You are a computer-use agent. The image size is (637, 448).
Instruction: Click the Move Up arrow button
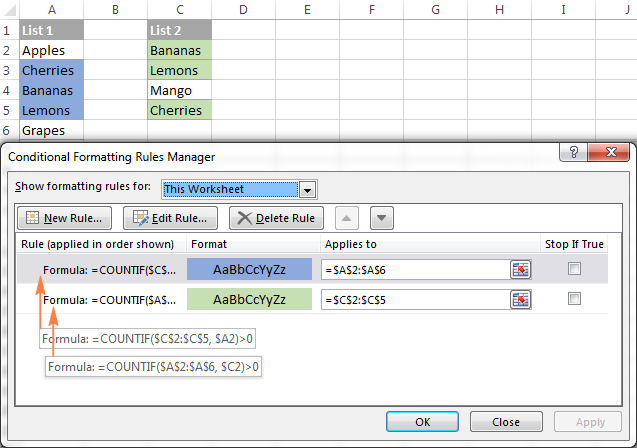click(347, 218)
